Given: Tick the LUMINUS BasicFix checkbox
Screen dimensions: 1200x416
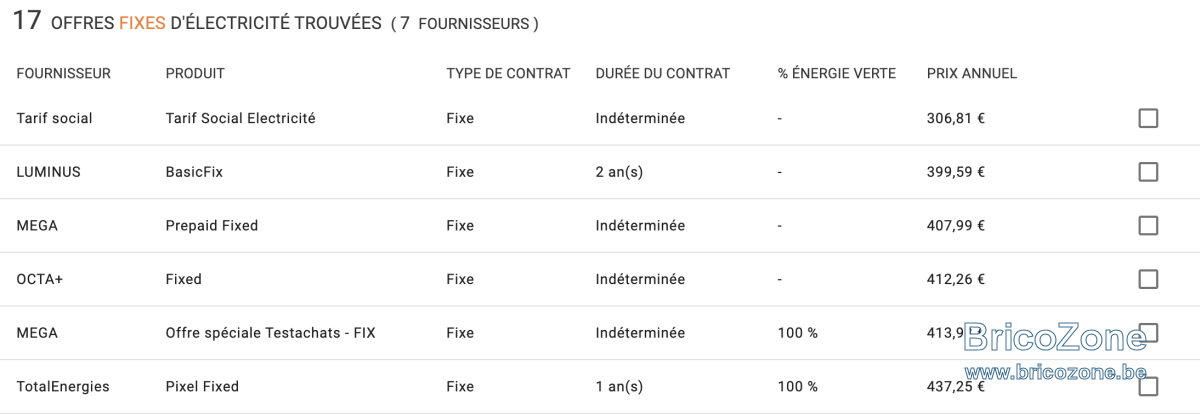Looking at the screenshot, I should (1148, 172).
